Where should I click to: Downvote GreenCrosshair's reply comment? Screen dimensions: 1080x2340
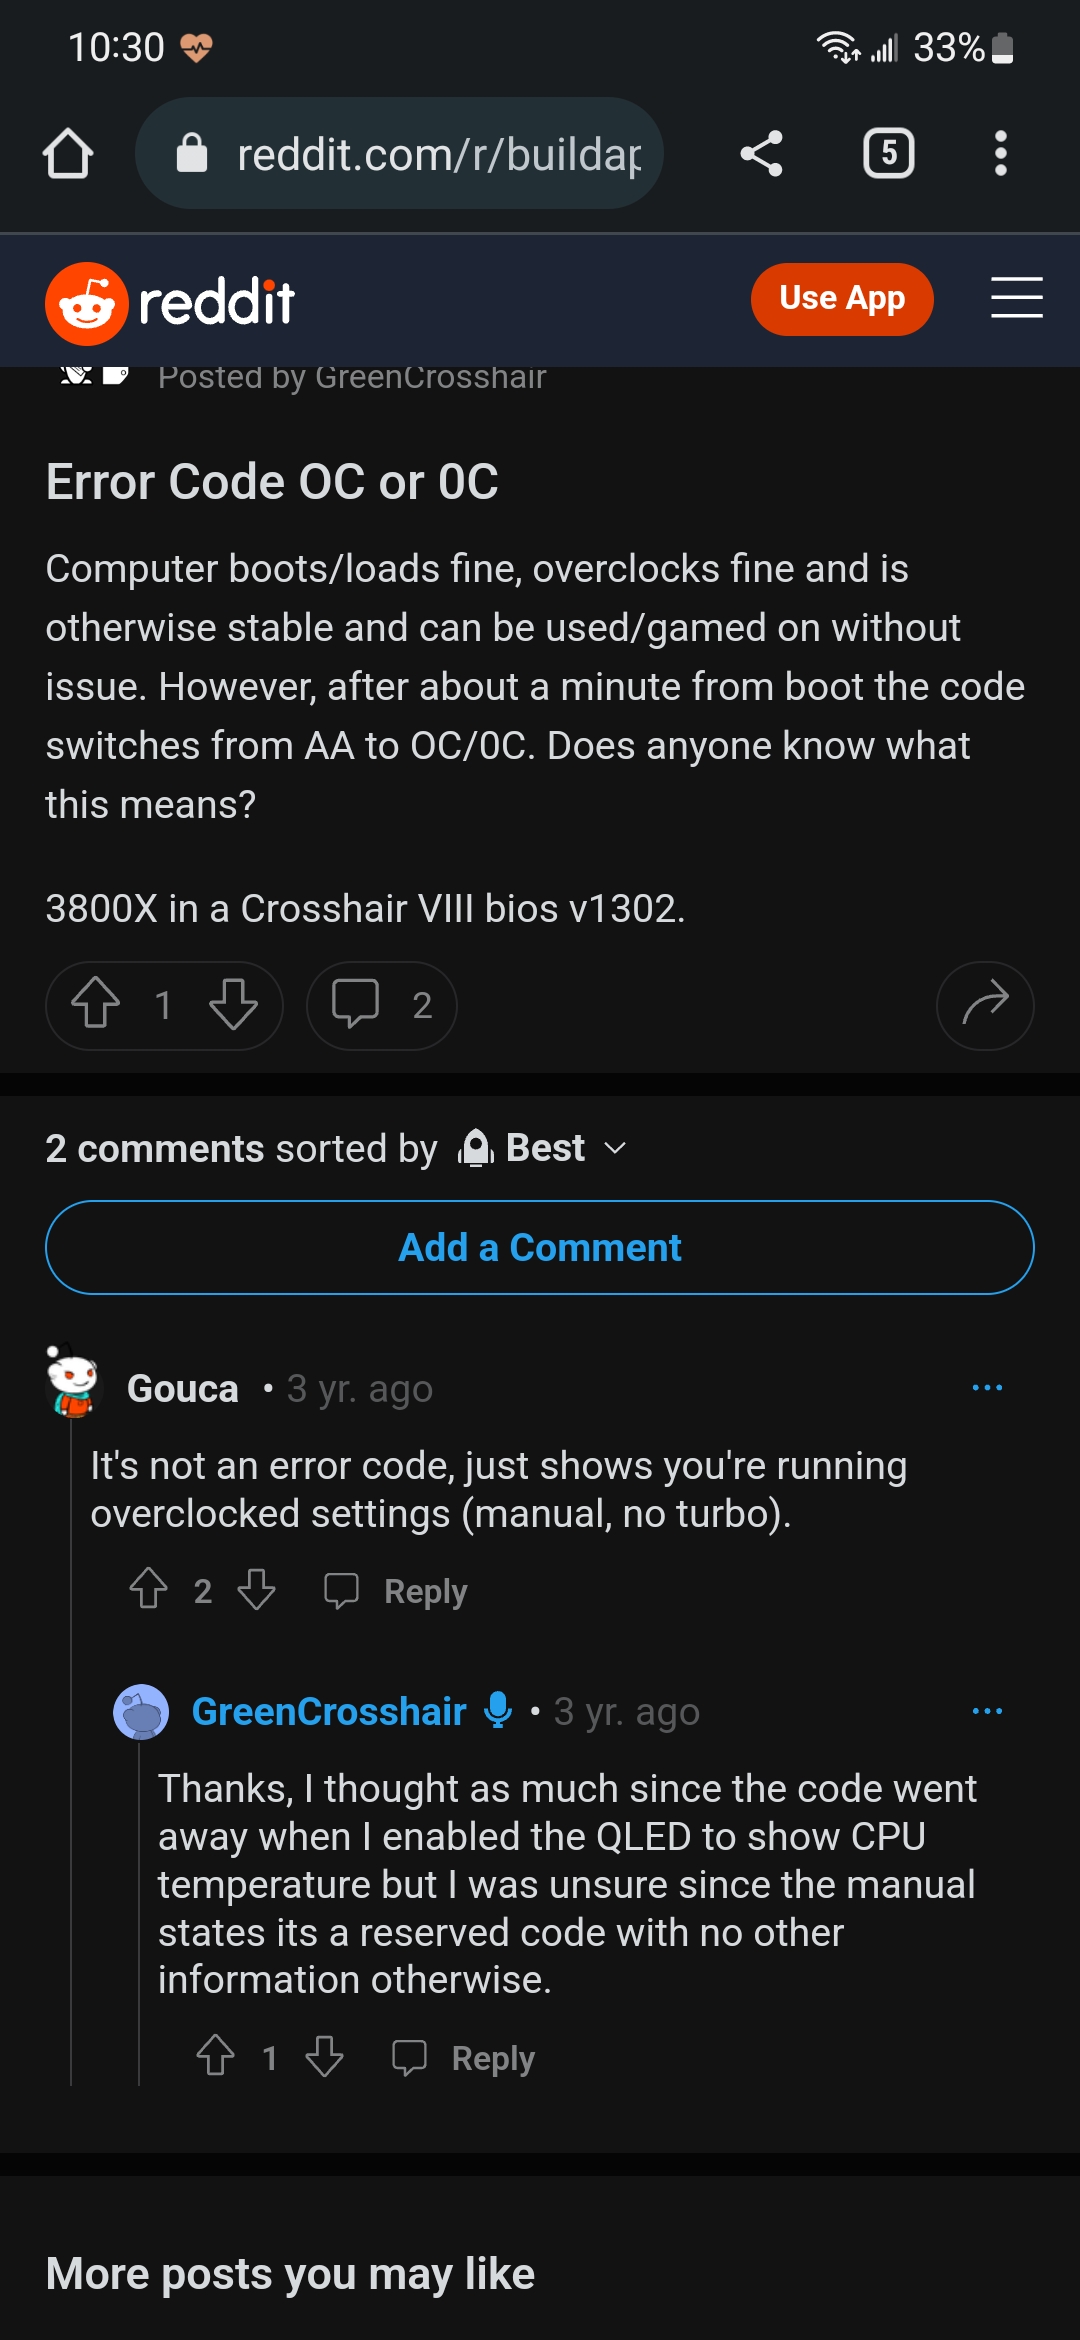pos(324,2057)
